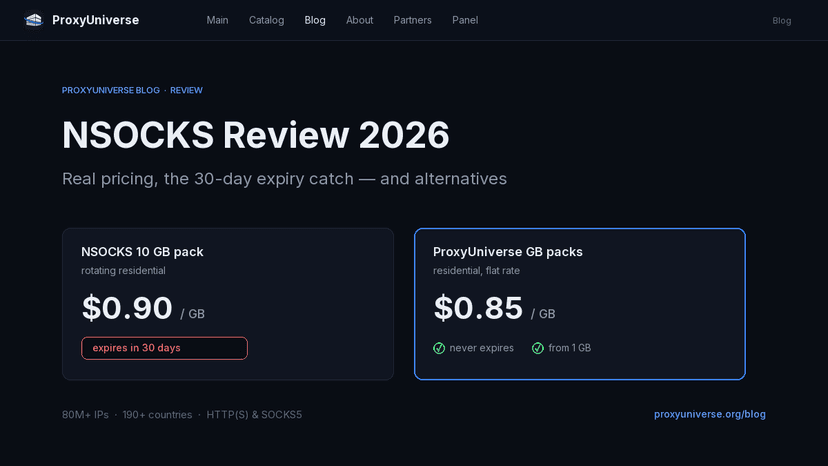Click the HTTP(S) & SOCKS5 text
828x466 pixels.
[x=254, y=415]
